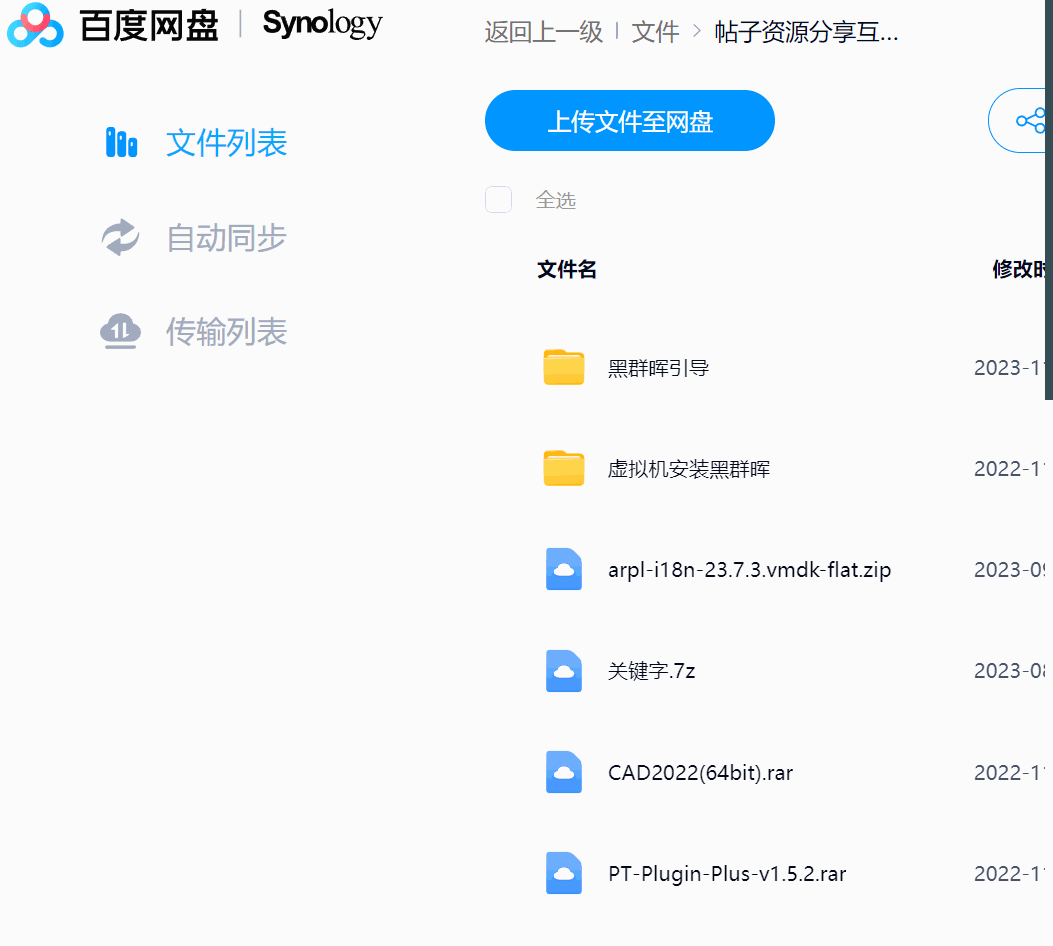The image size is (1053, 946).
Task: Select file name PT-Plugin-Plus-v1.5.2.rar
Action: pos(727,874)
